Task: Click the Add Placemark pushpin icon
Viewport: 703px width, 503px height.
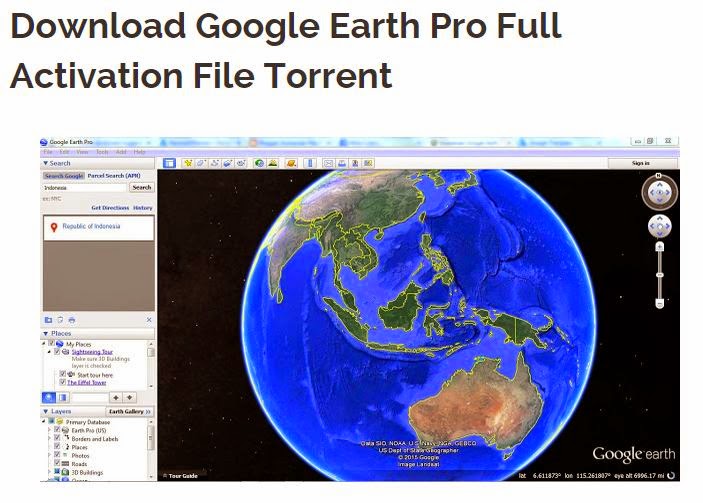Action: tap(188, 163)
